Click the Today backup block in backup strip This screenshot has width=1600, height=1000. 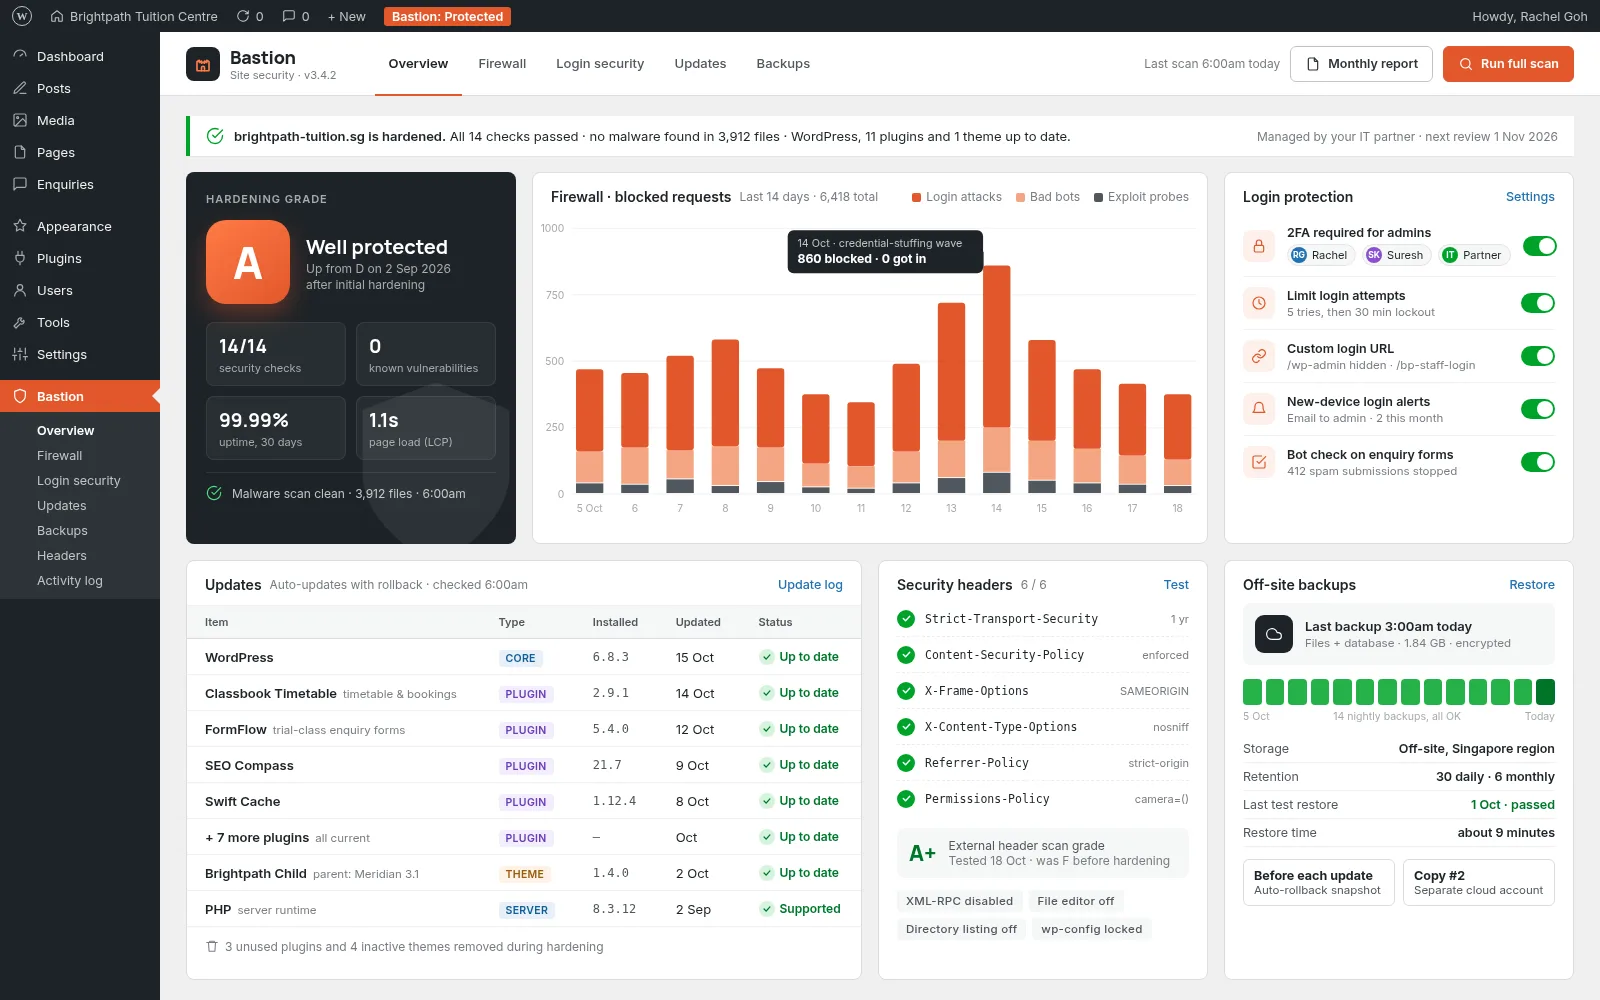pyautogui.click(x=1546, y=692)
